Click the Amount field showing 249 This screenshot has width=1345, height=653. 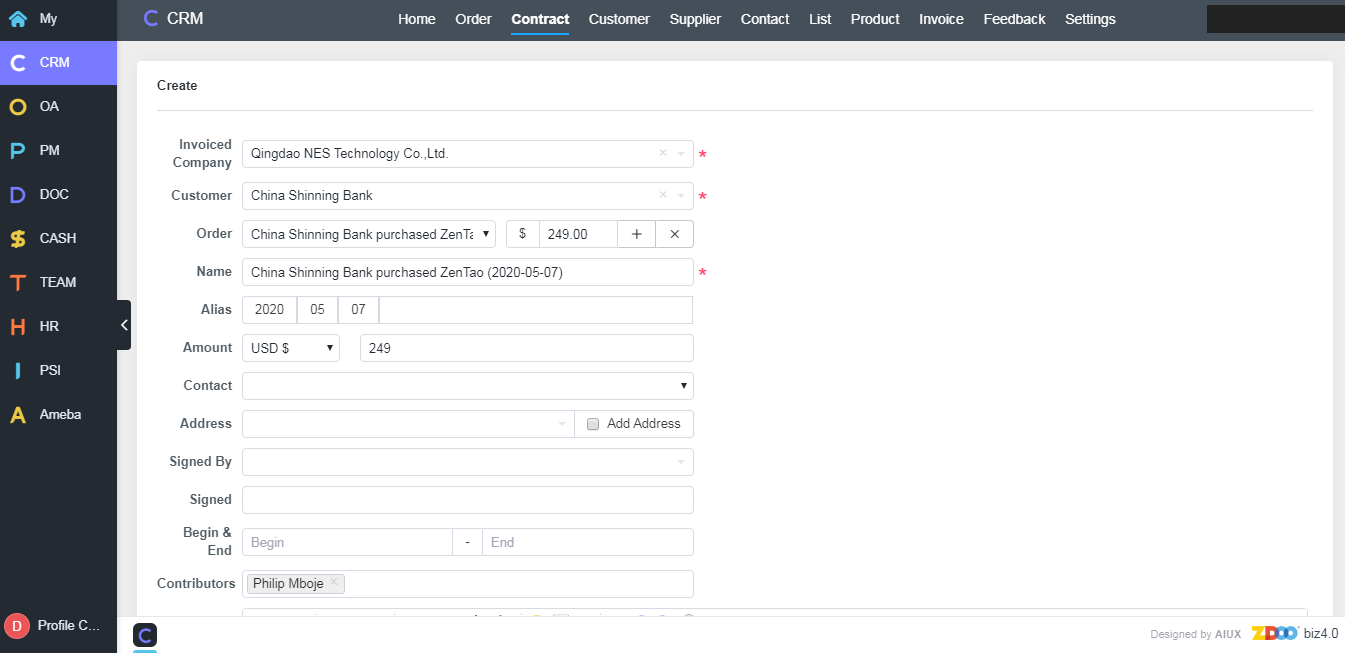526,348
